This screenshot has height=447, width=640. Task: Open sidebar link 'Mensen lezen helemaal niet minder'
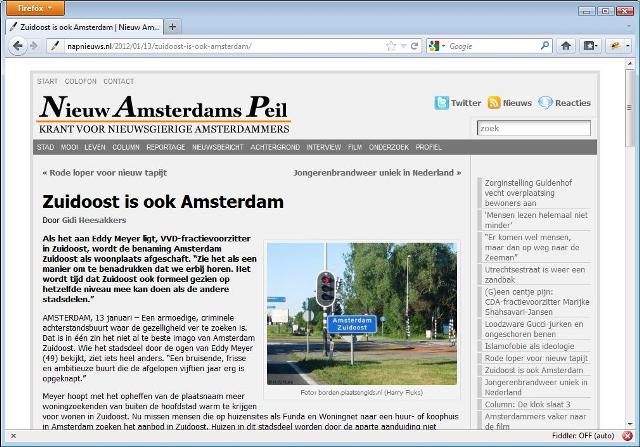tap(536, 220)
